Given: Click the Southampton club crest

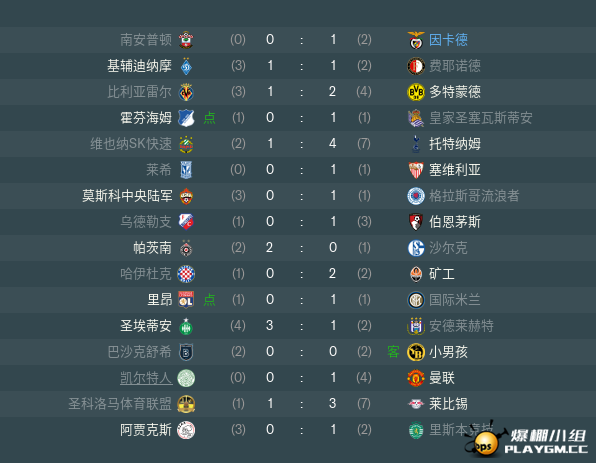Looking at the screenshot, I should point(186,40).
